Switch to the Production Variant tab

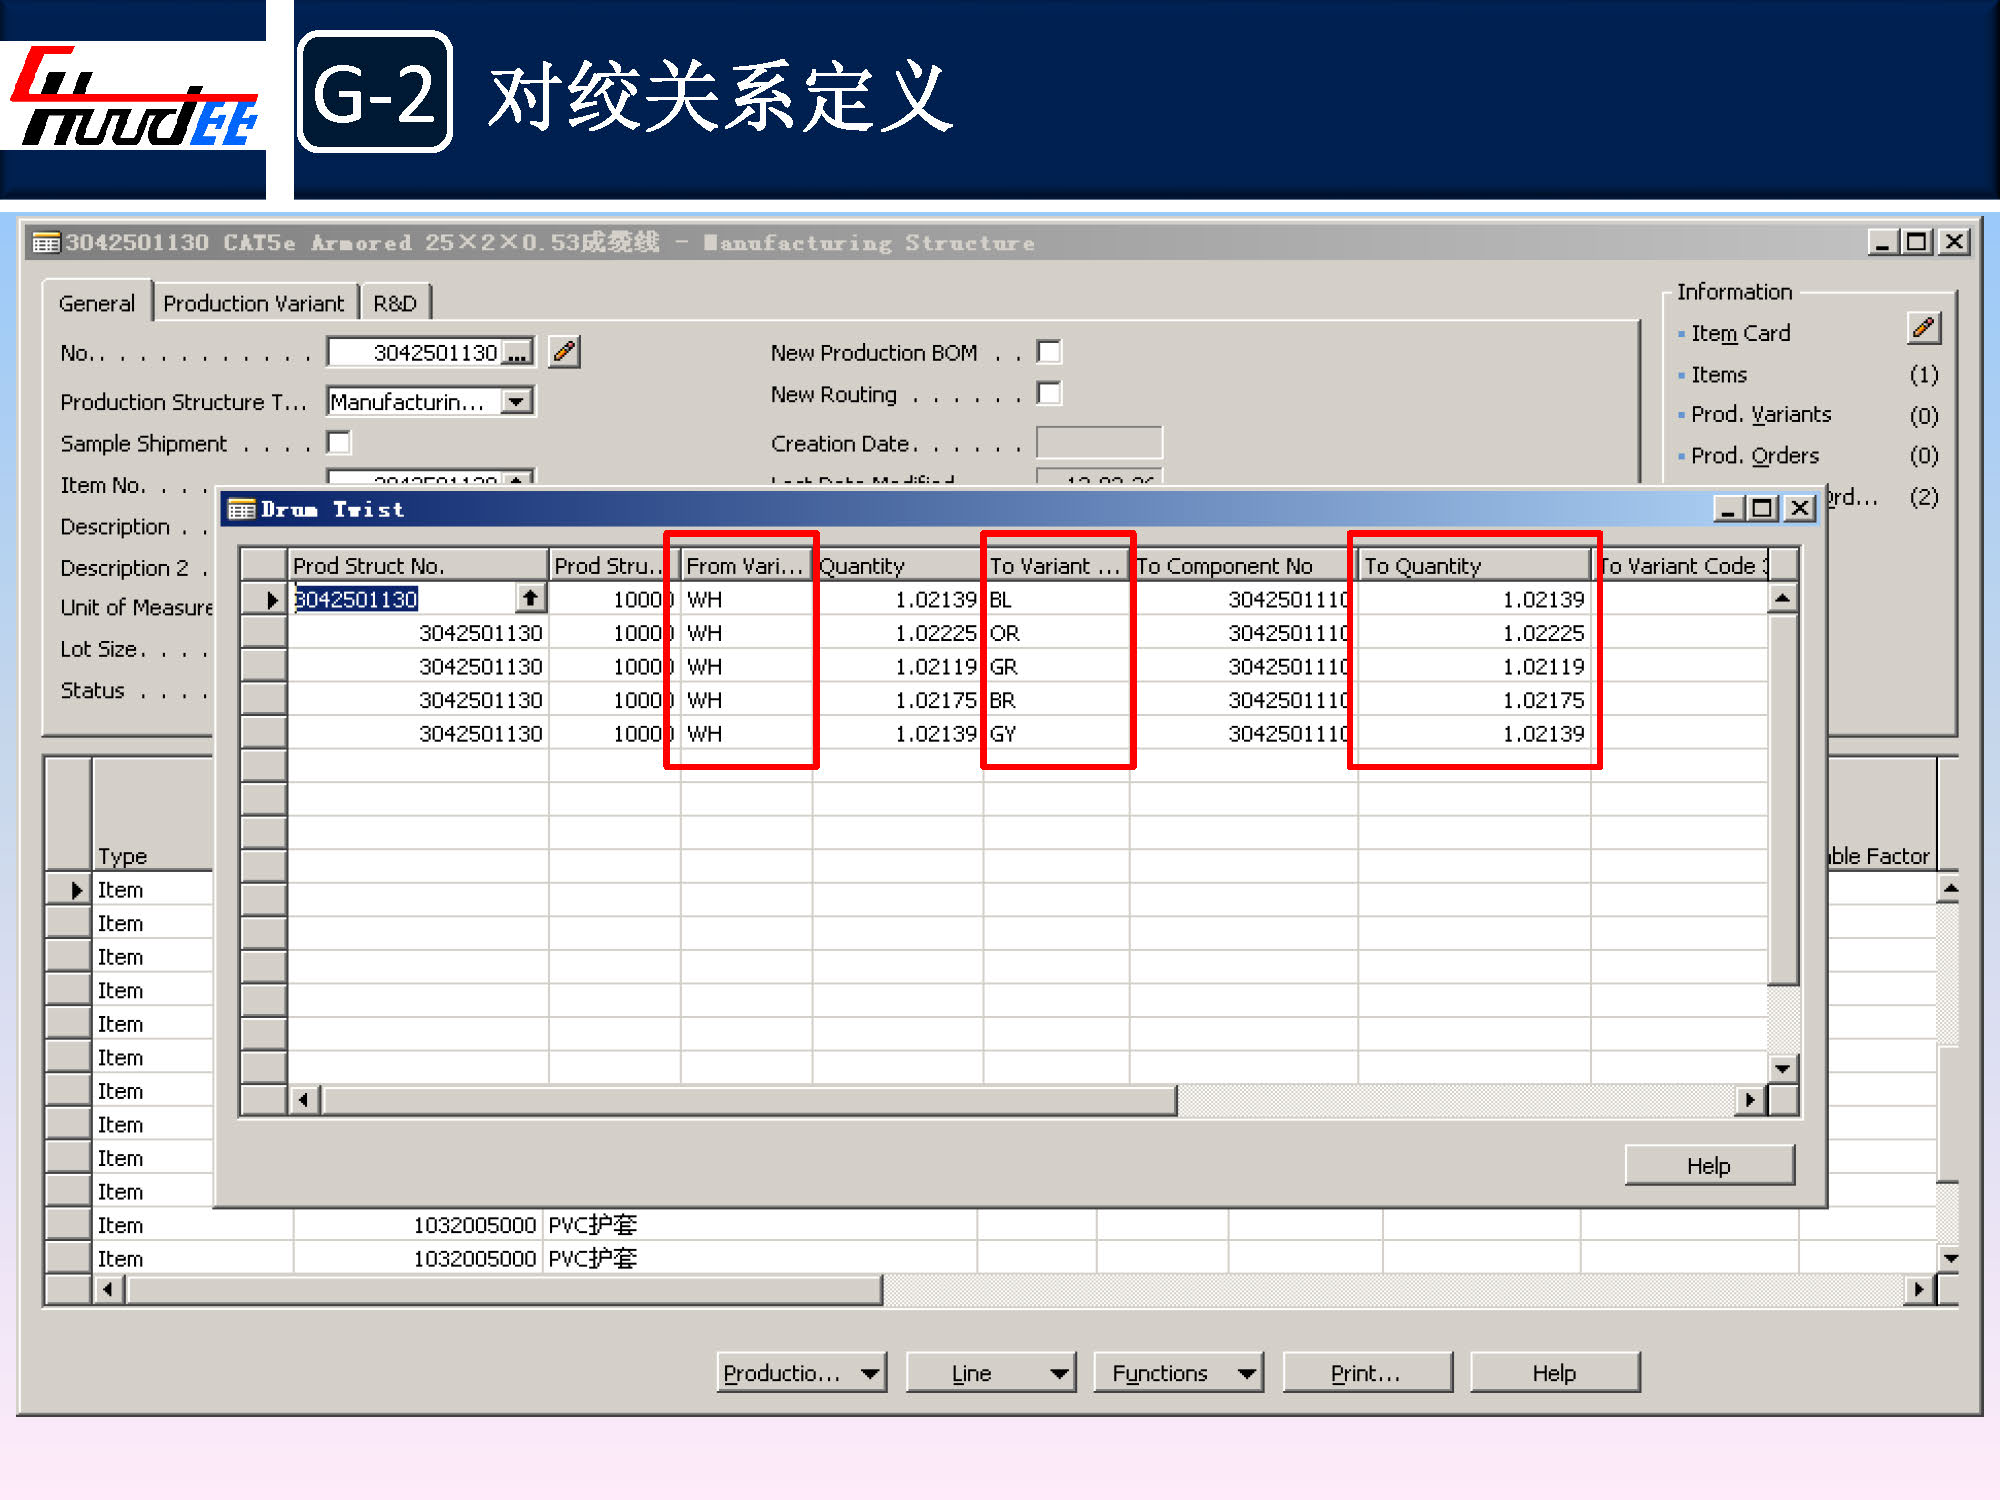coord(253,303)
